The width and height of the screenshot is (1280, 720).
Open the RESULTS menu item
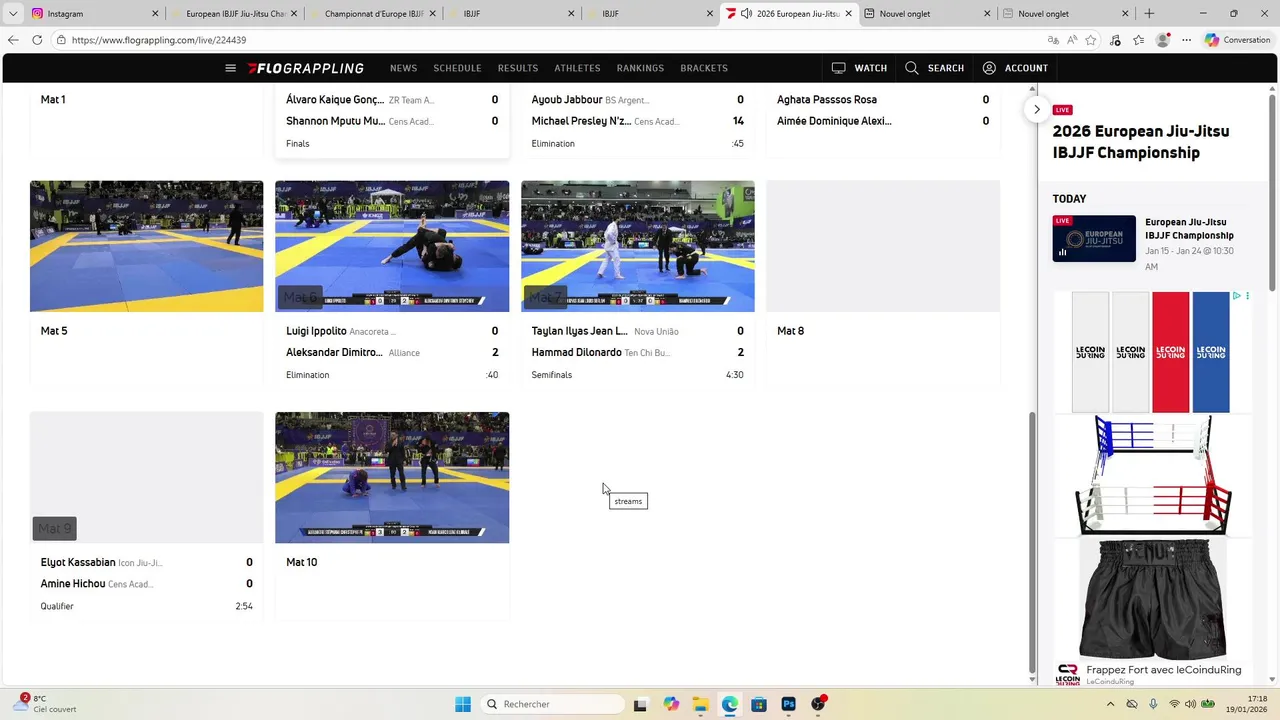coord(518,68)
